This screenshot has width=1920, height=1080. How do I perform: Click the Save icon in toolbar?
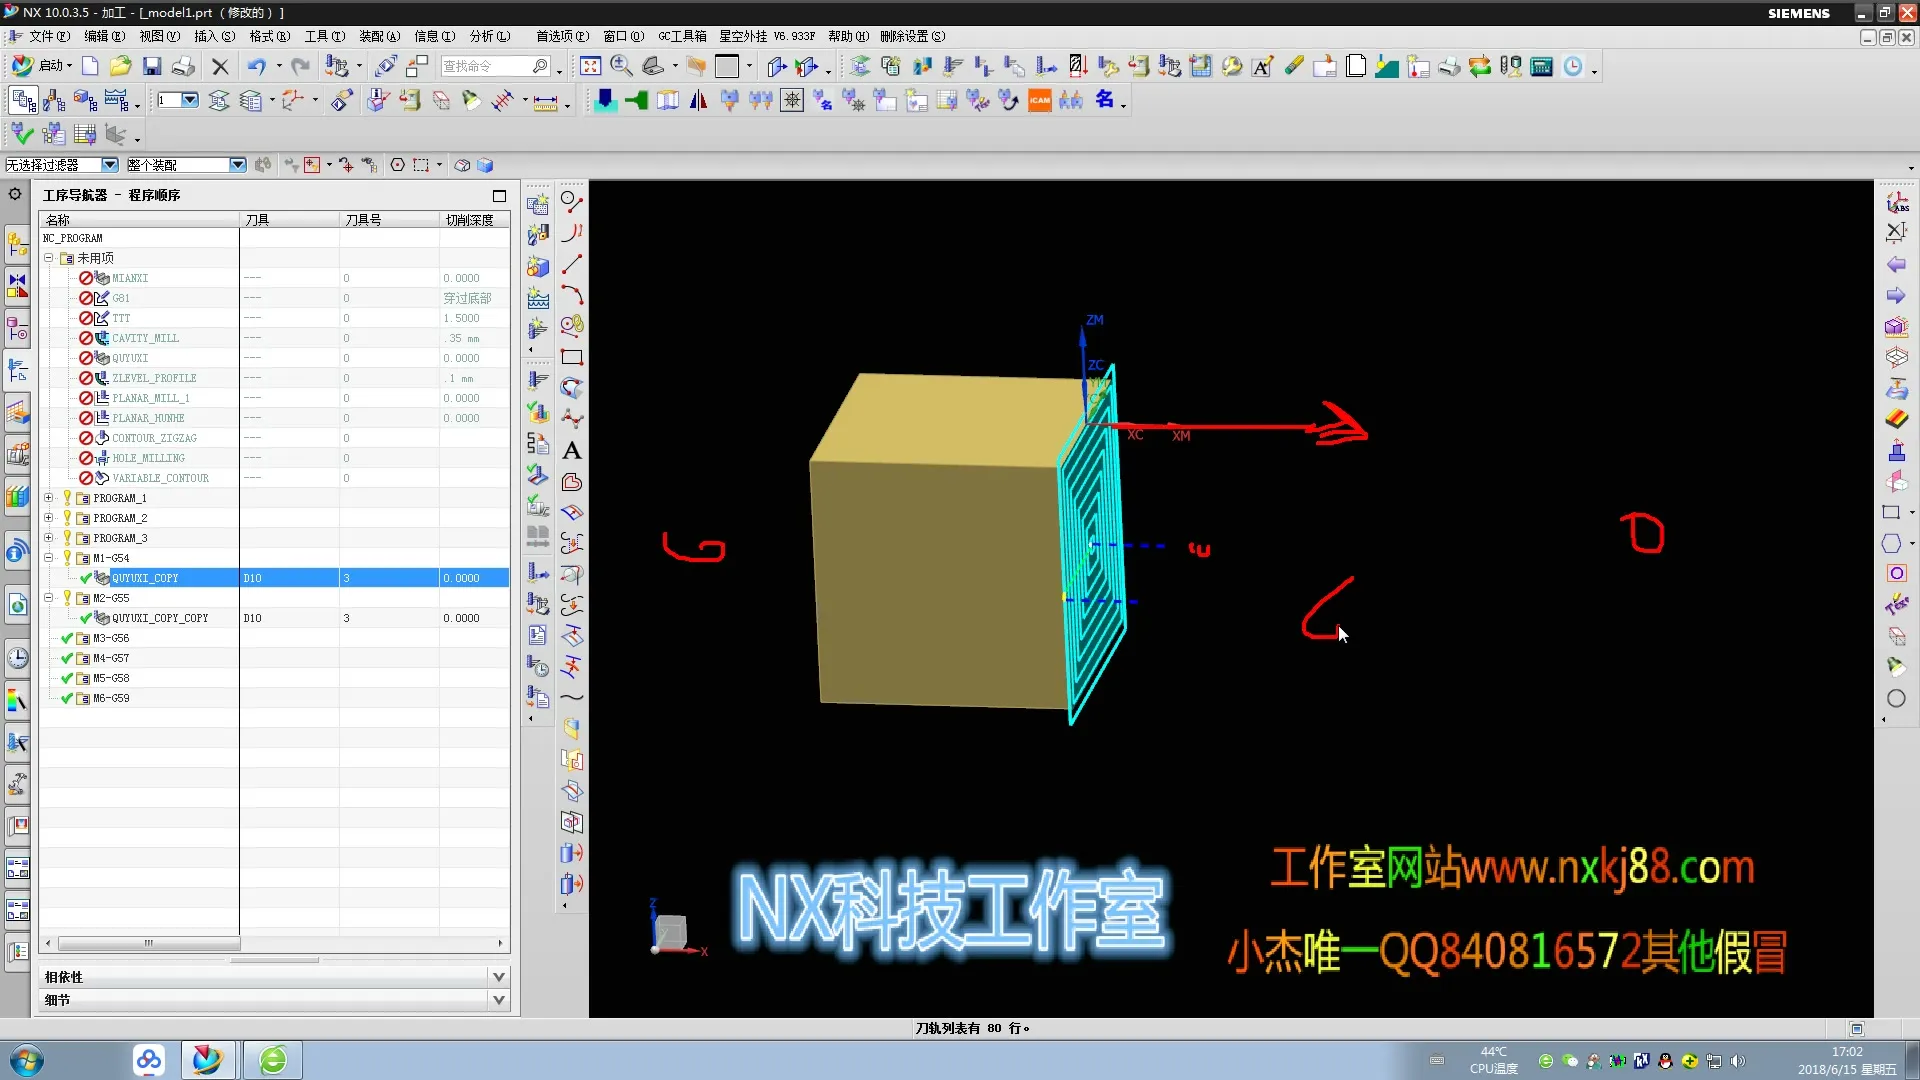tap(152, 66)
